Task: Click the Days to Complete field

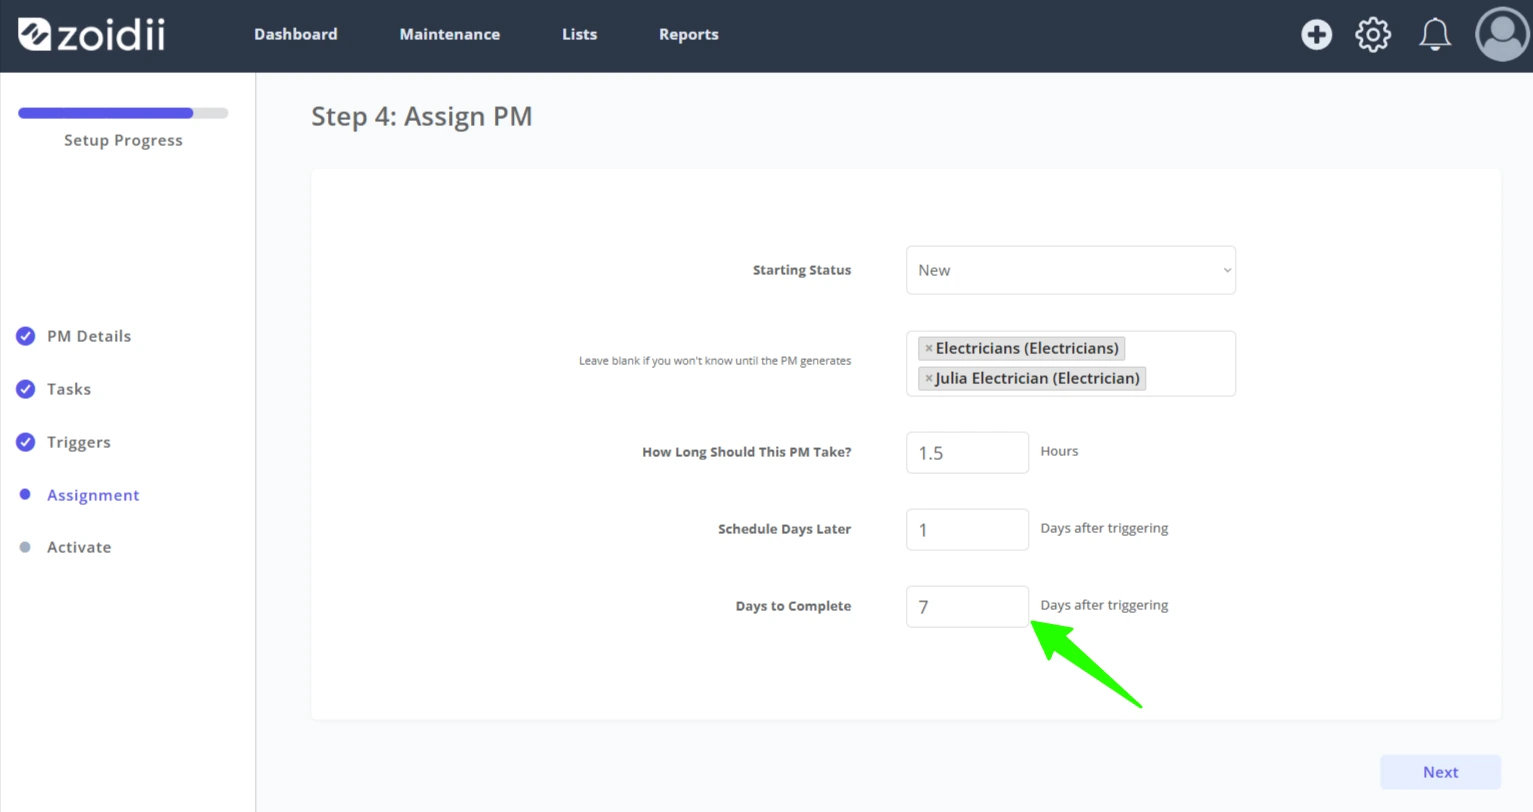Action: [x=967, y=607]
